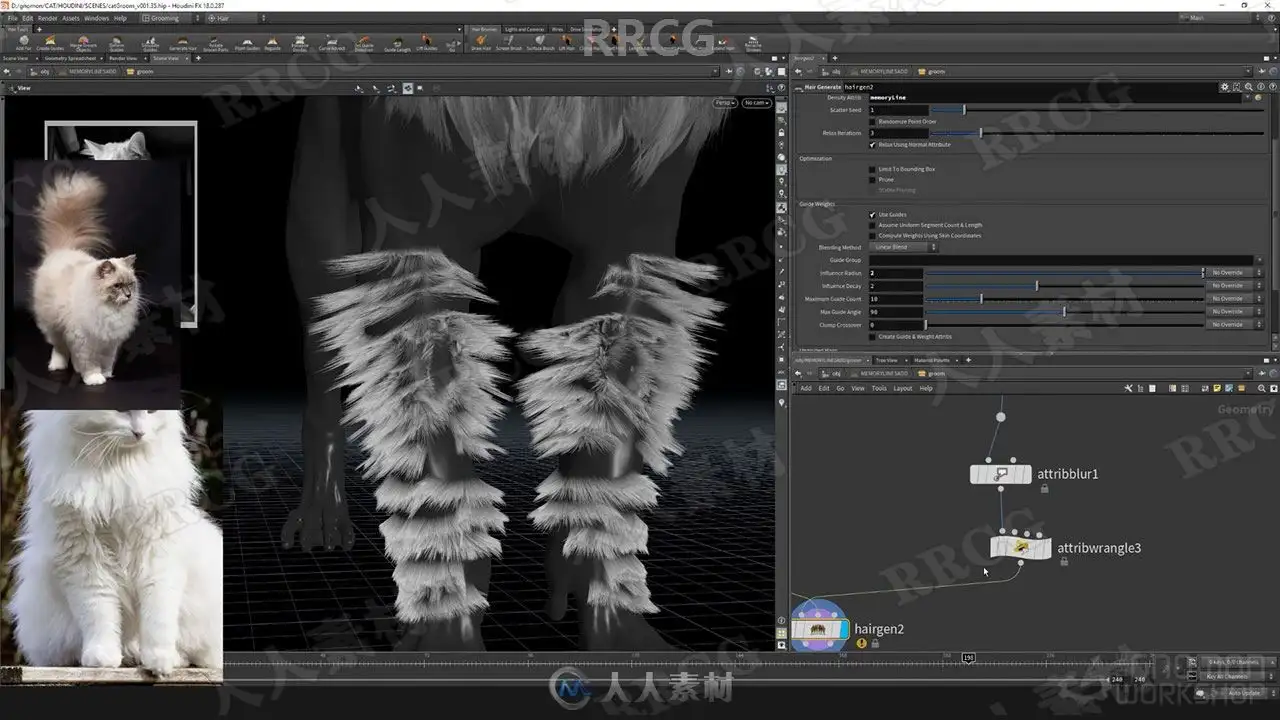Screen dimensions: 1280x720
Task: Click the Create Guides shelf tool
Action: 50,43
